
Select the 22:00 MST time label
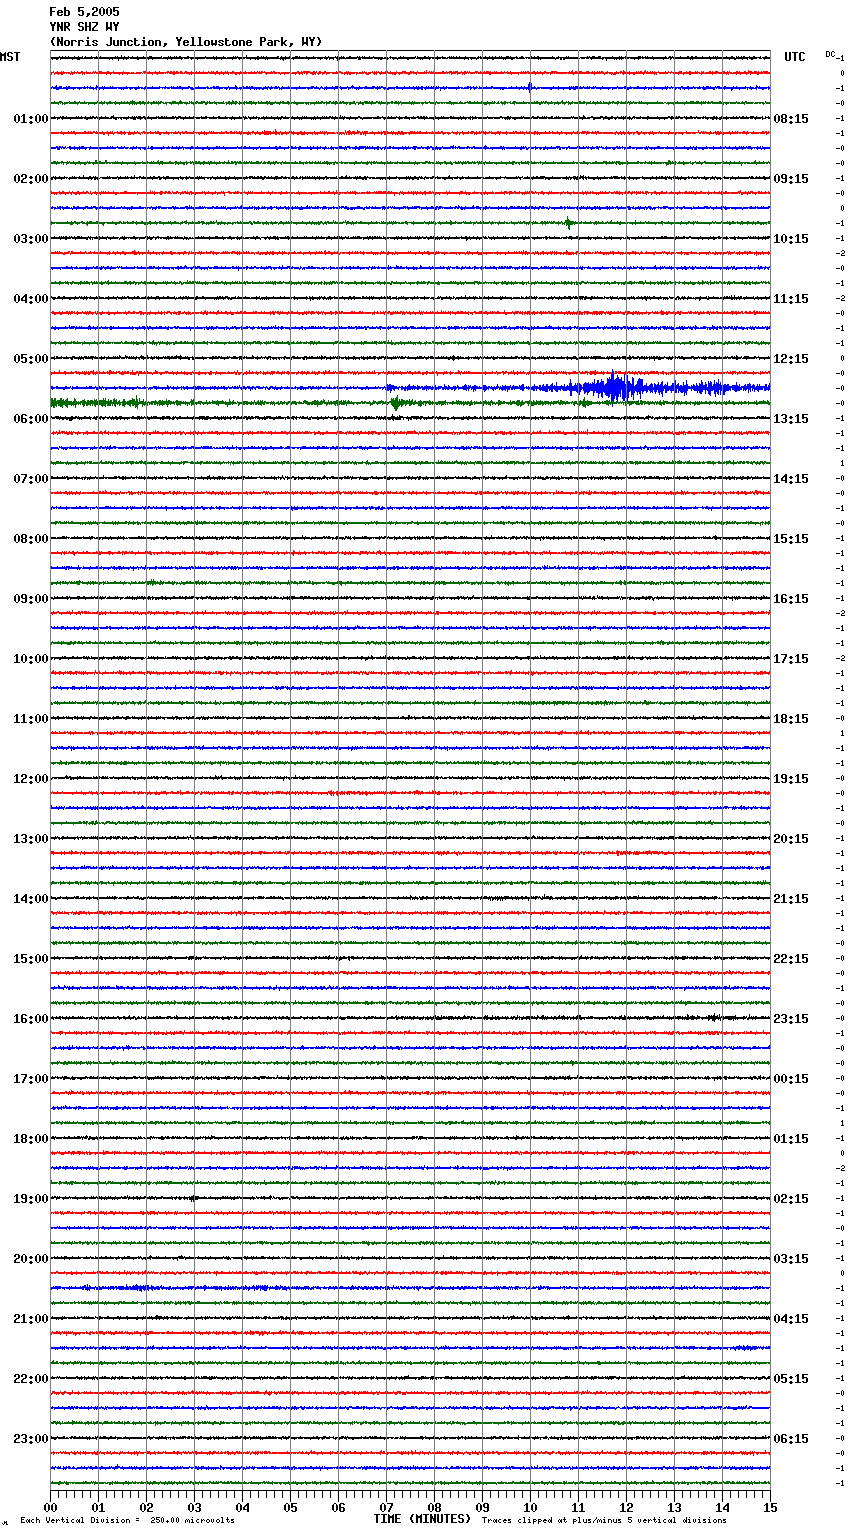pyautogui.click(x=31, y=1379)
